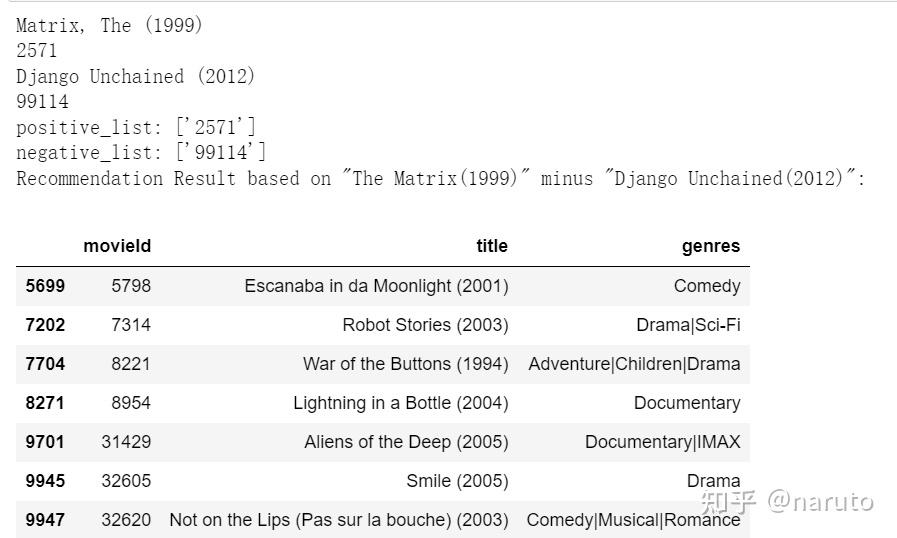The image size is (897, 538).
Task: Click the Documentary|IMAX genres cell
Action: (x=662, y=442)
